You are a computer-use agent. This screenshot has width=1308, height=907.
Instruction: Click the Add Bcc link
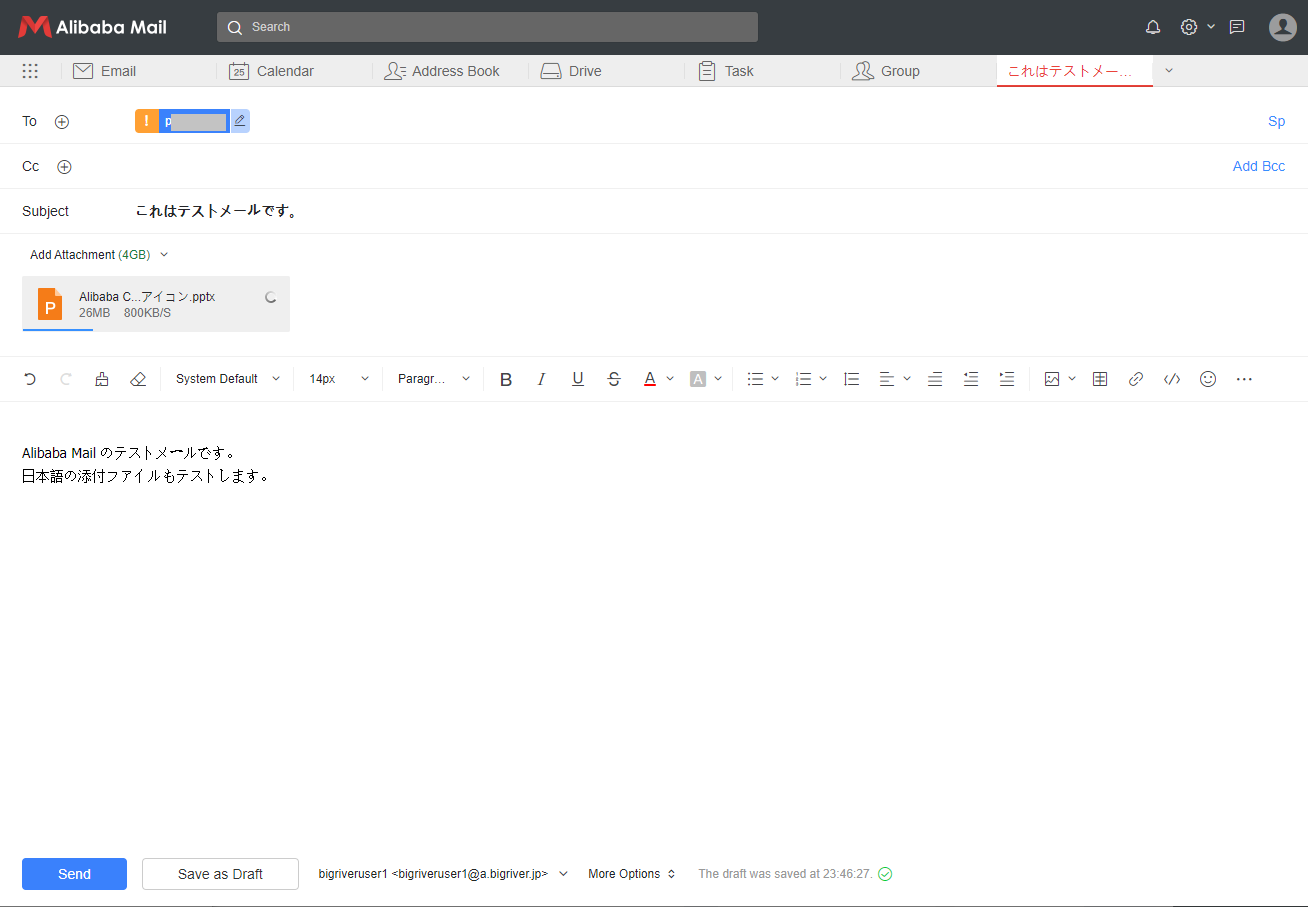click(x=1258, y=166)
